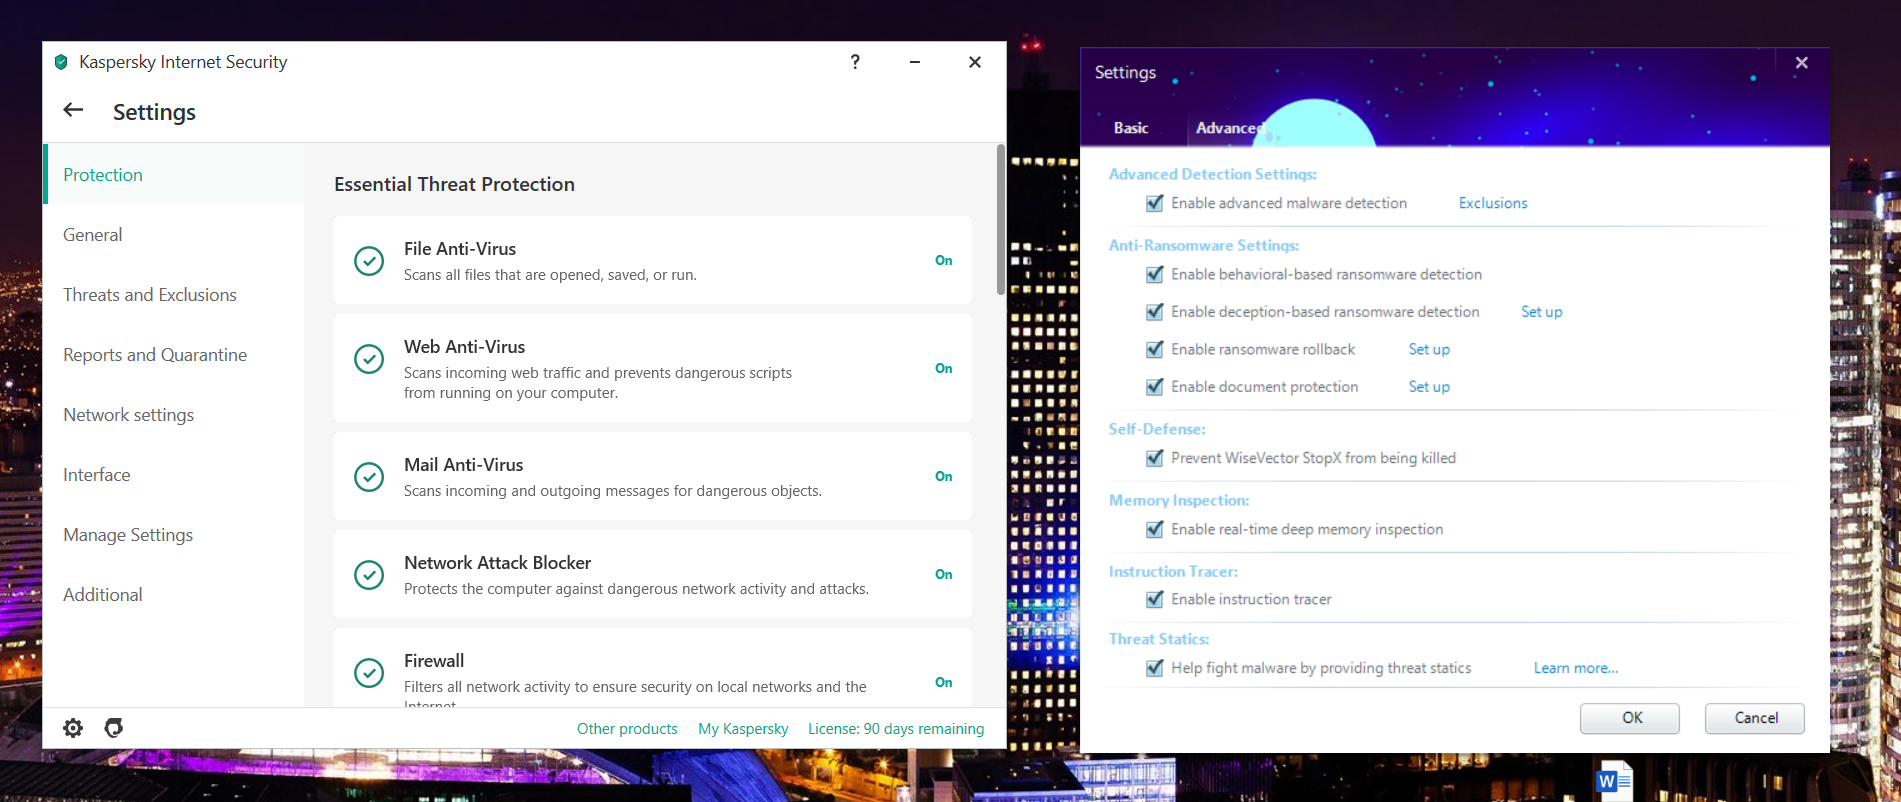Toggle real-time deep memory inspection checkbox

1155,529
